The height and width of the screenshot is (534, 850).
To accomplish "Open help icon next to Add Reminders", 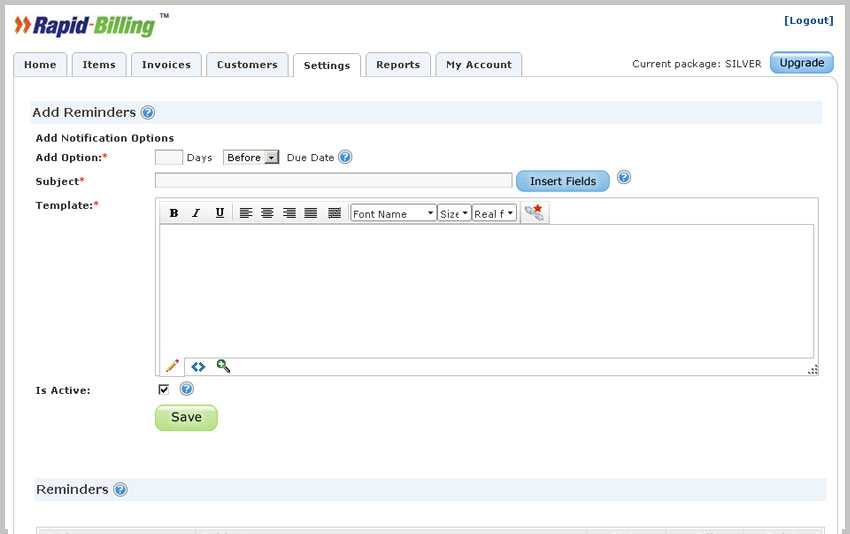I will point(147,112).
